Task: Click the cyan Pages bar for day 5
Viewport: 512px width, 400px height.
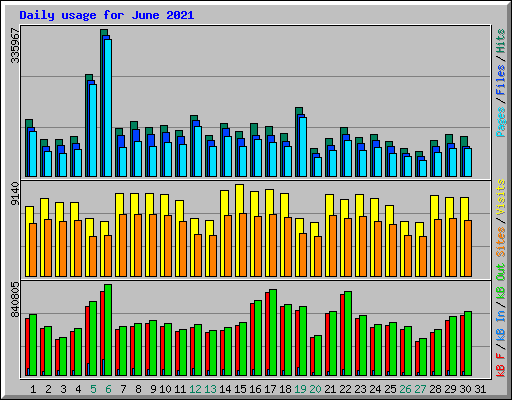Action: [93, 130]
